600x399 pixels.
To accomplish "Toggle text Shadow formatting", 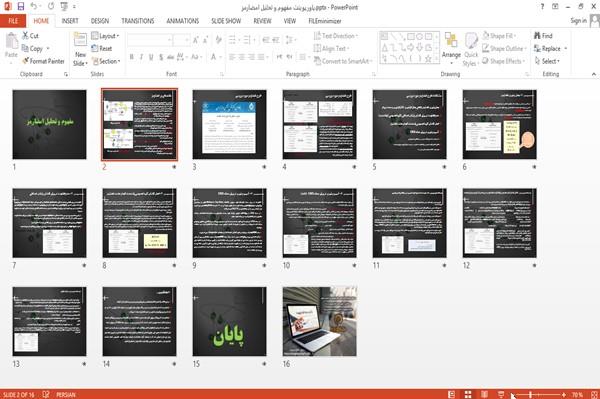I will 161,57.
